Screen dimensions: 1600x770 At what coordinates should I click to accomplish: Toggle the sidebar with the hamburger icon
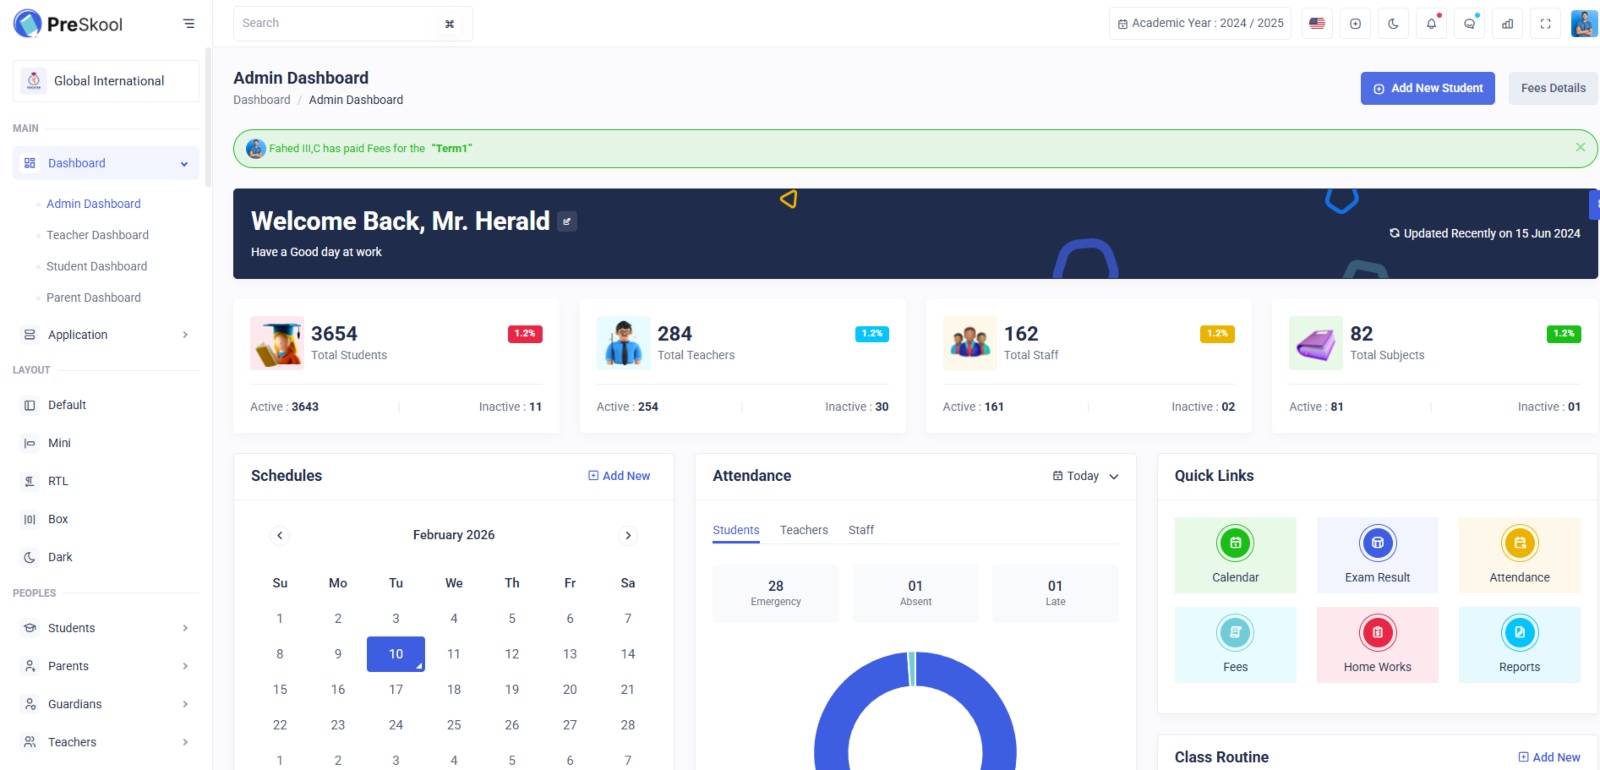[x=189, y=23]
